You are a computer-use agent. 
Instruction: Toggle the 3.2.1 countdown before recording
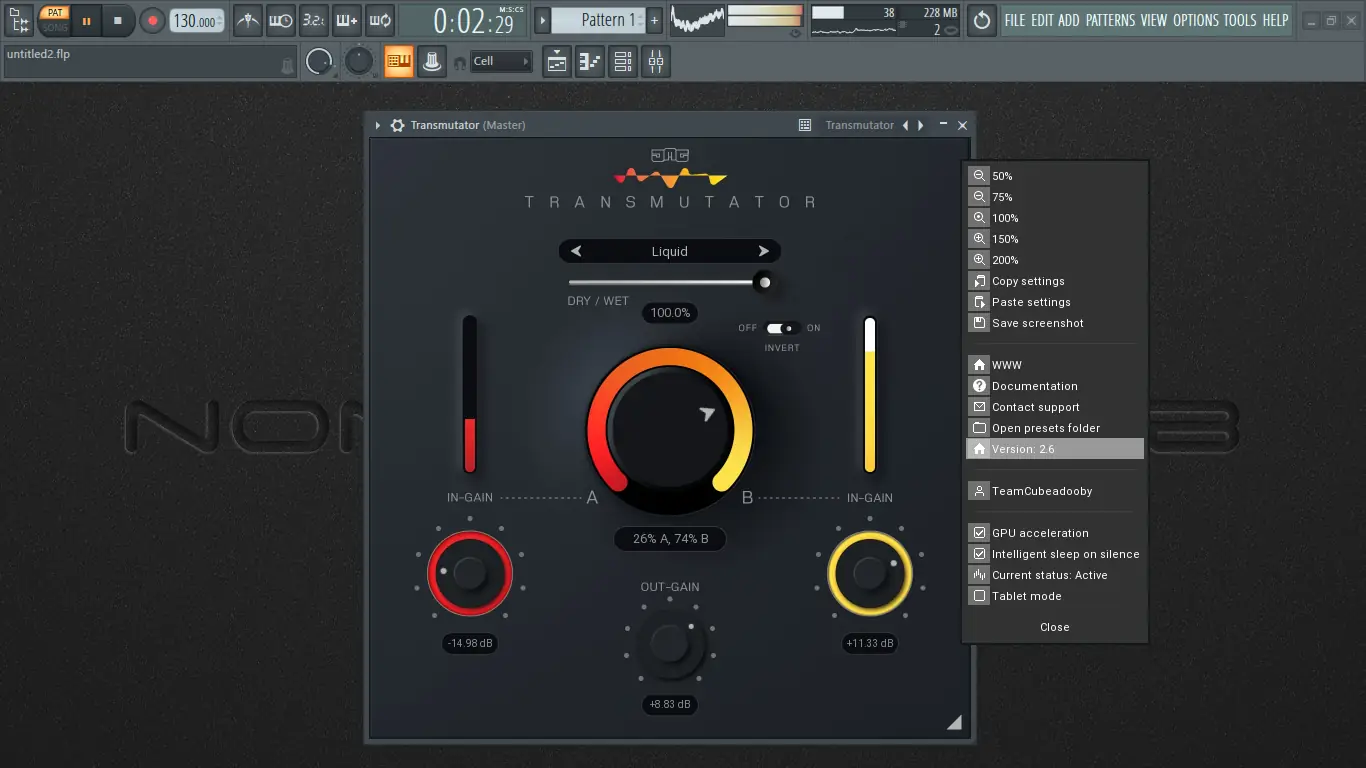(313, 20)
